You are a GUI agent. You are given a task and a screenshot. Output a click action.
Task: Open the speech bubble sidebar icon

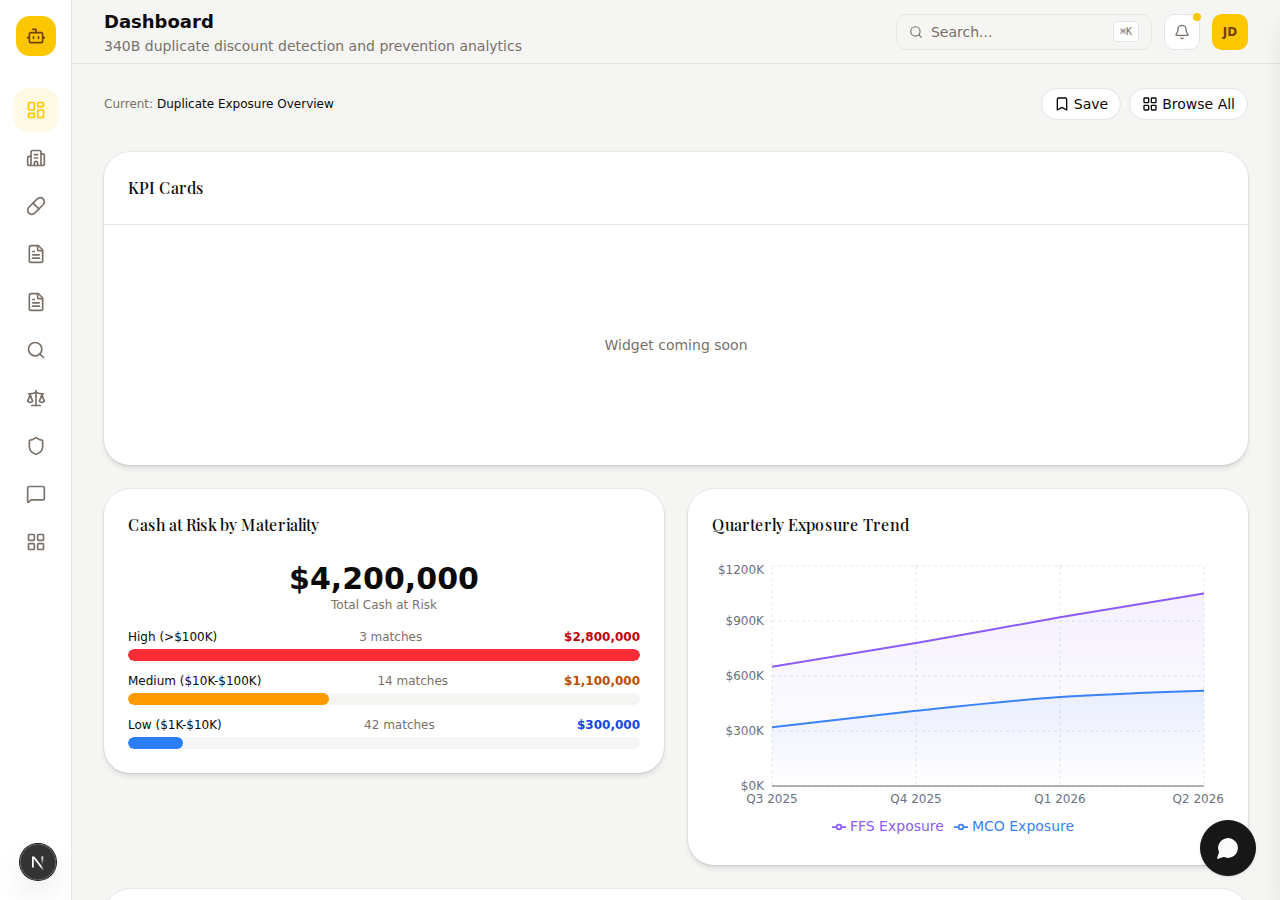(x=36, y=494)
